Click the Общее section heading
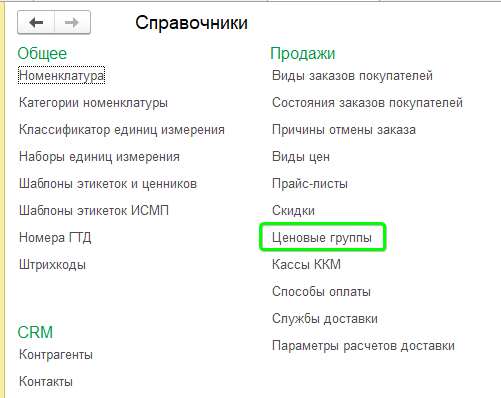 [42, 54]
